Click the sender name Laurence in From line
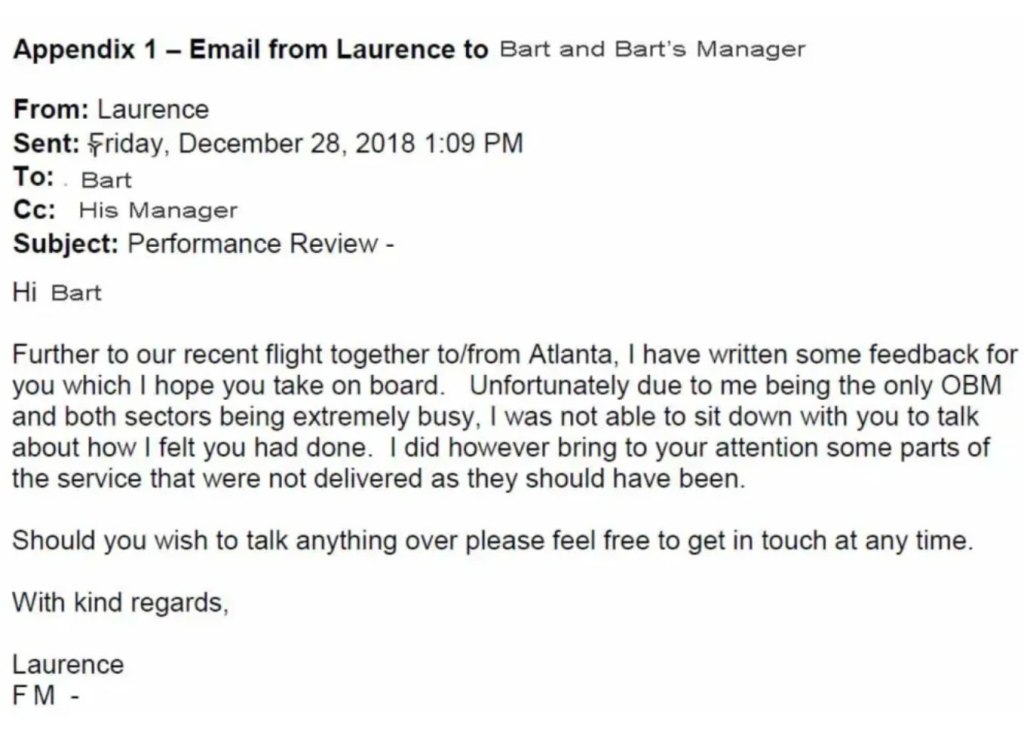The width and height of the screenshot is (1024, 741). pyautogui.click(x=153, y=109)
